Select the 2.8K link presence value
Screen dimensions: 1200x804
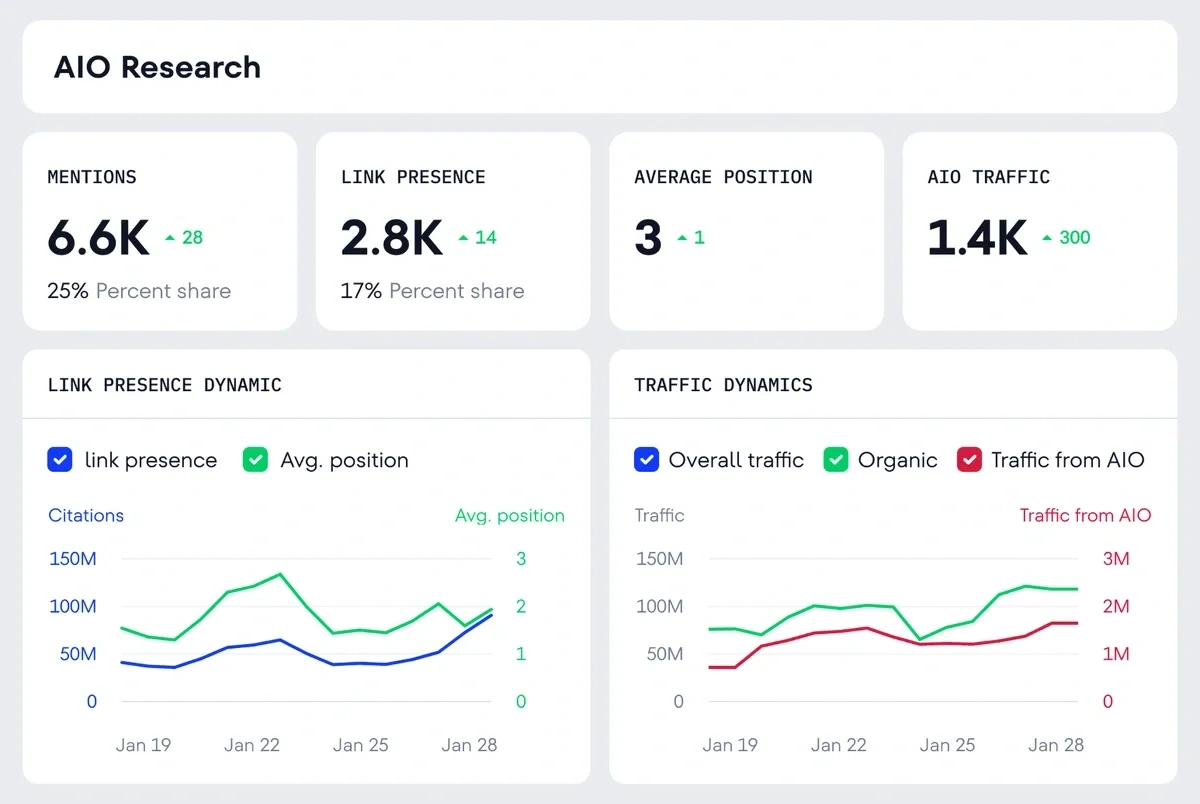(391, 238)
